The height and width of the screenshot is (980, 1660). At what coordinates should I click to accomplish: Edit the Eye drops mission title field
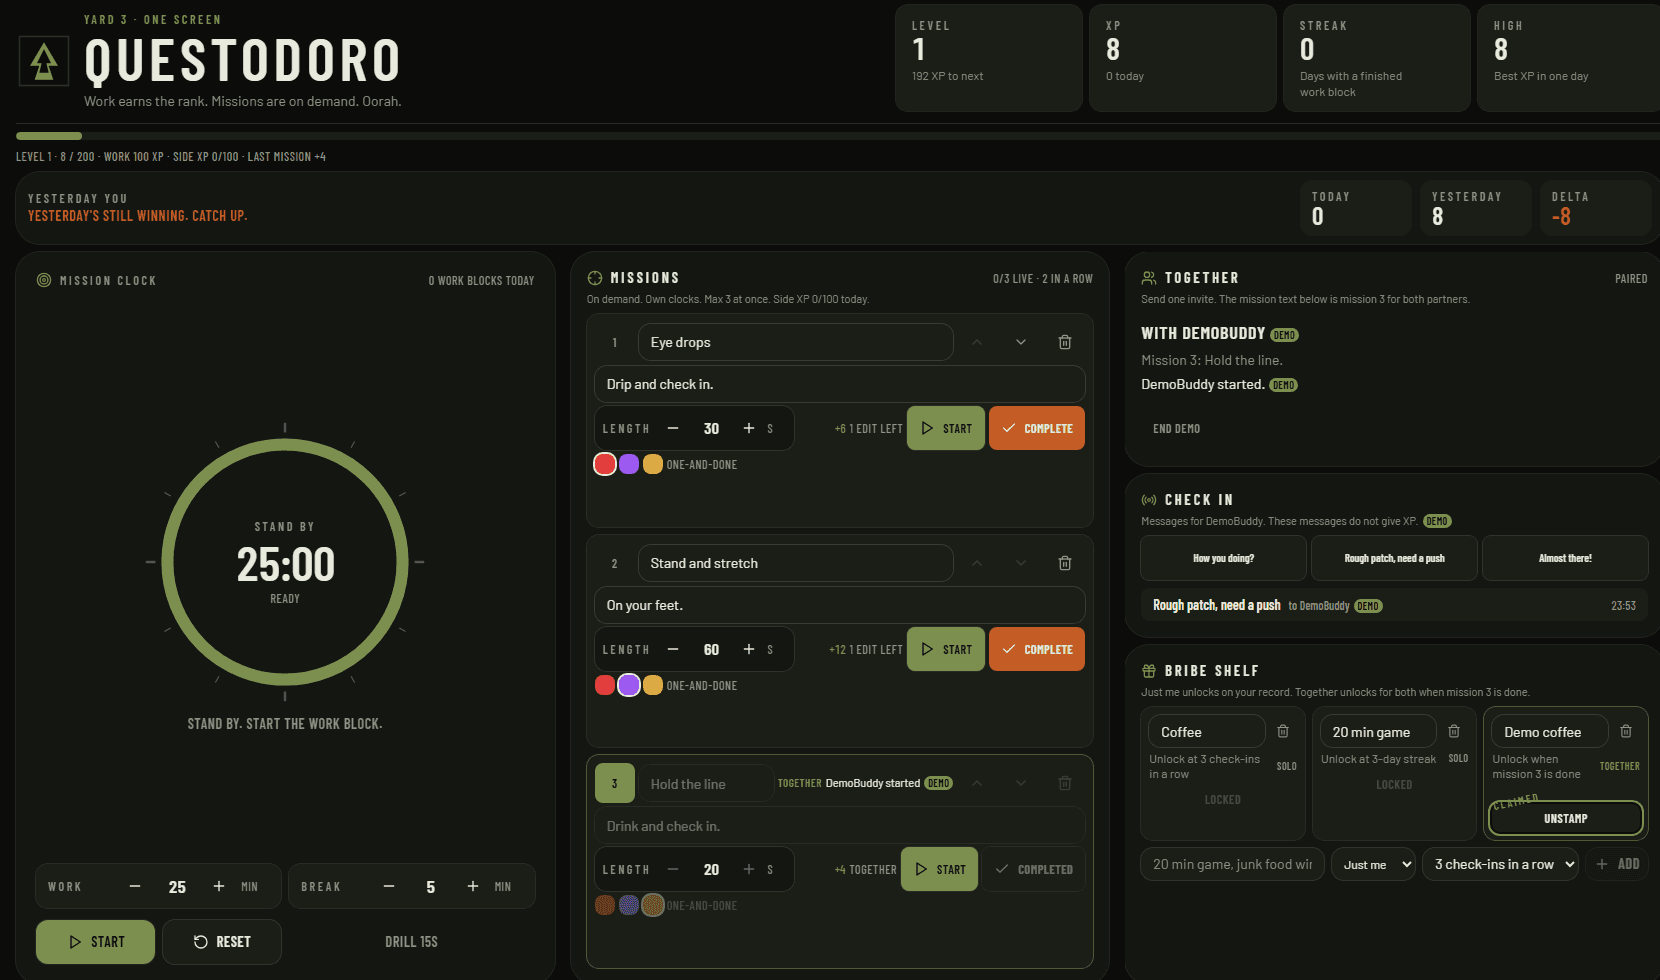[795, 342]
